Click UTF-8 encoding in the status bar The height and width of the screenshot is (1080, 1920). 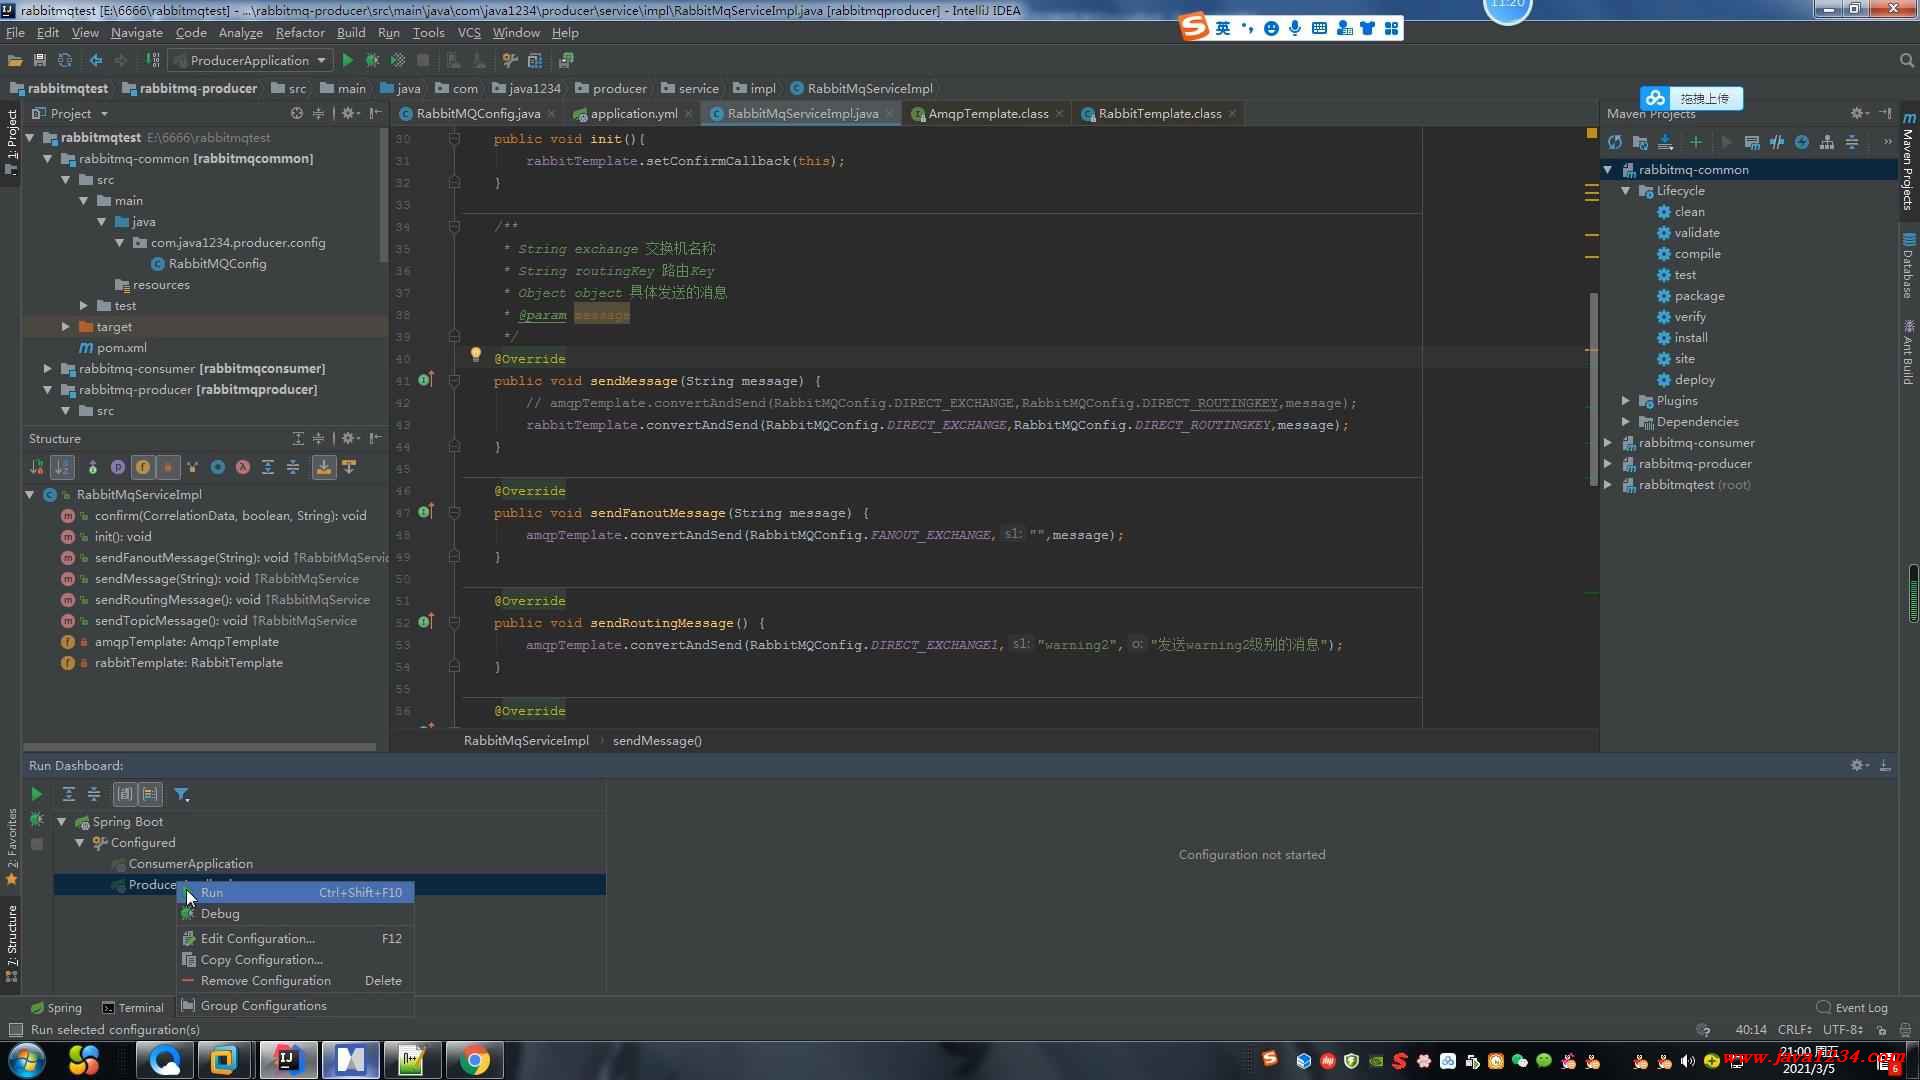(x=1842, y=1029)
